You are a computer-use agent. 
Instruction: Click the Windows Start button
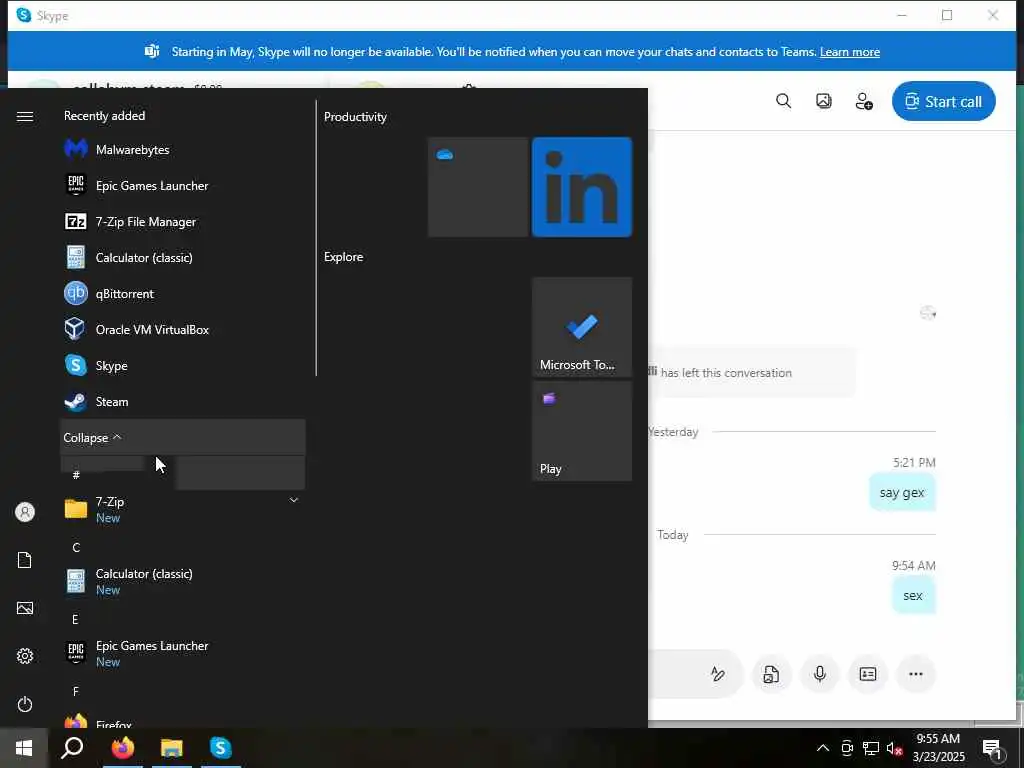(24, 748)
